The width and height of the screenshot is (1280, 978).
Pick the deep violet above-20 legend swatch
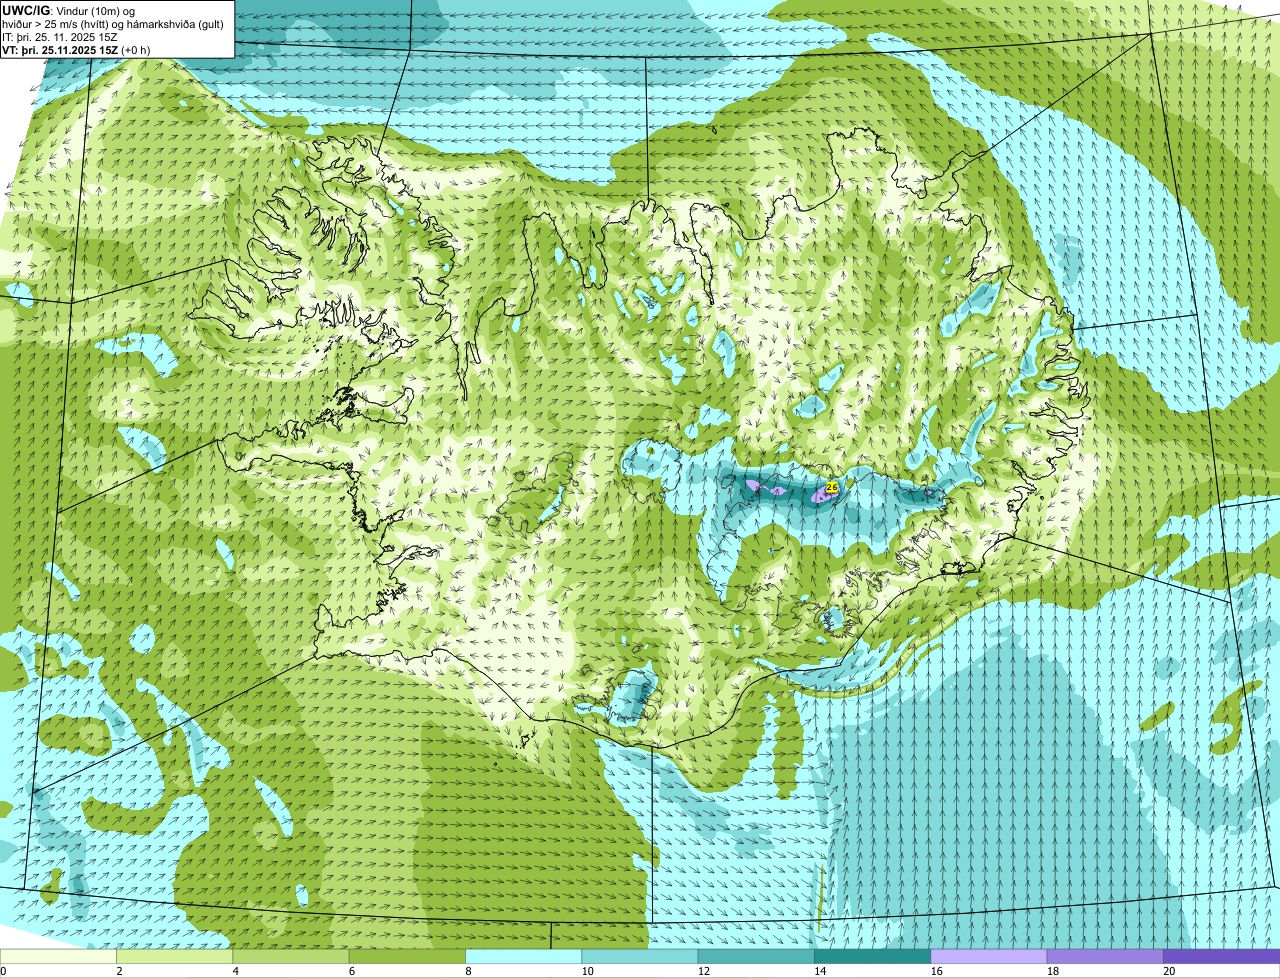[x=1222, y=956]
